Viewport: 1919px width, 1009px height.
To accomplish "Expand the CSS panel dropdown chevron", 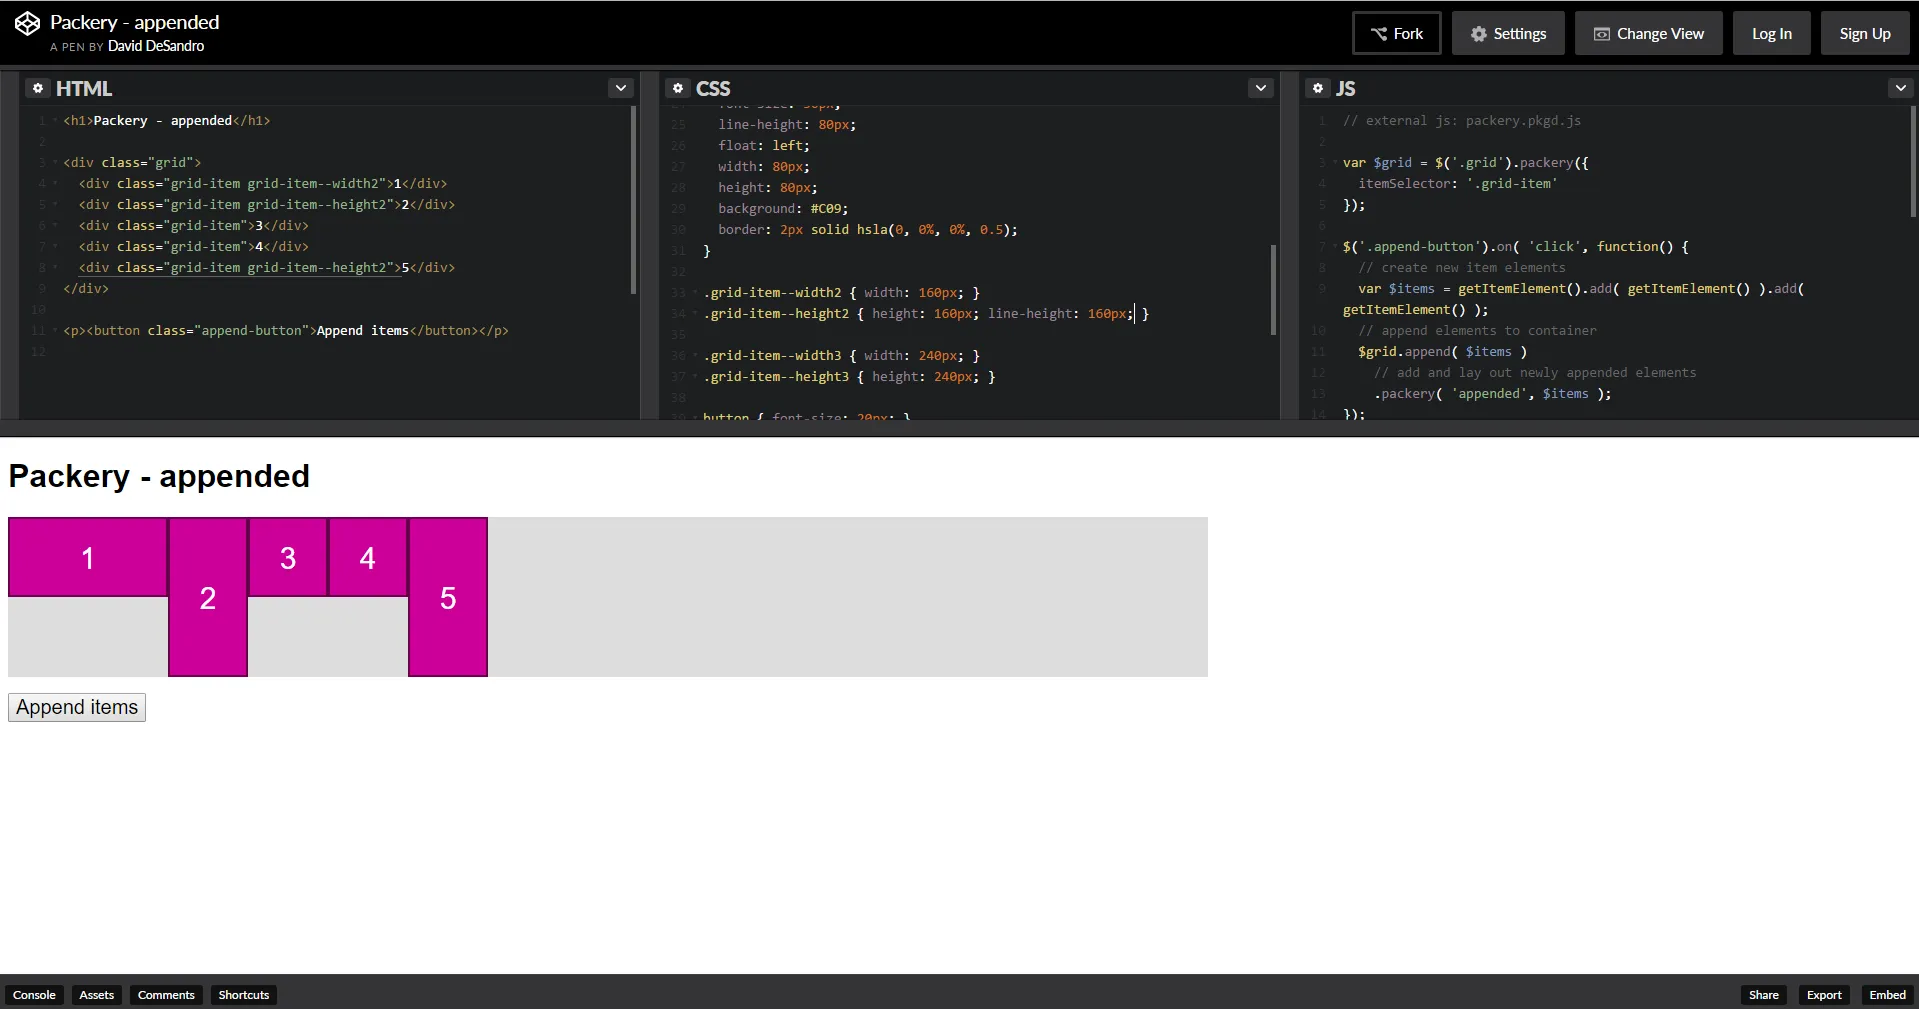I will coord(1261,88).
